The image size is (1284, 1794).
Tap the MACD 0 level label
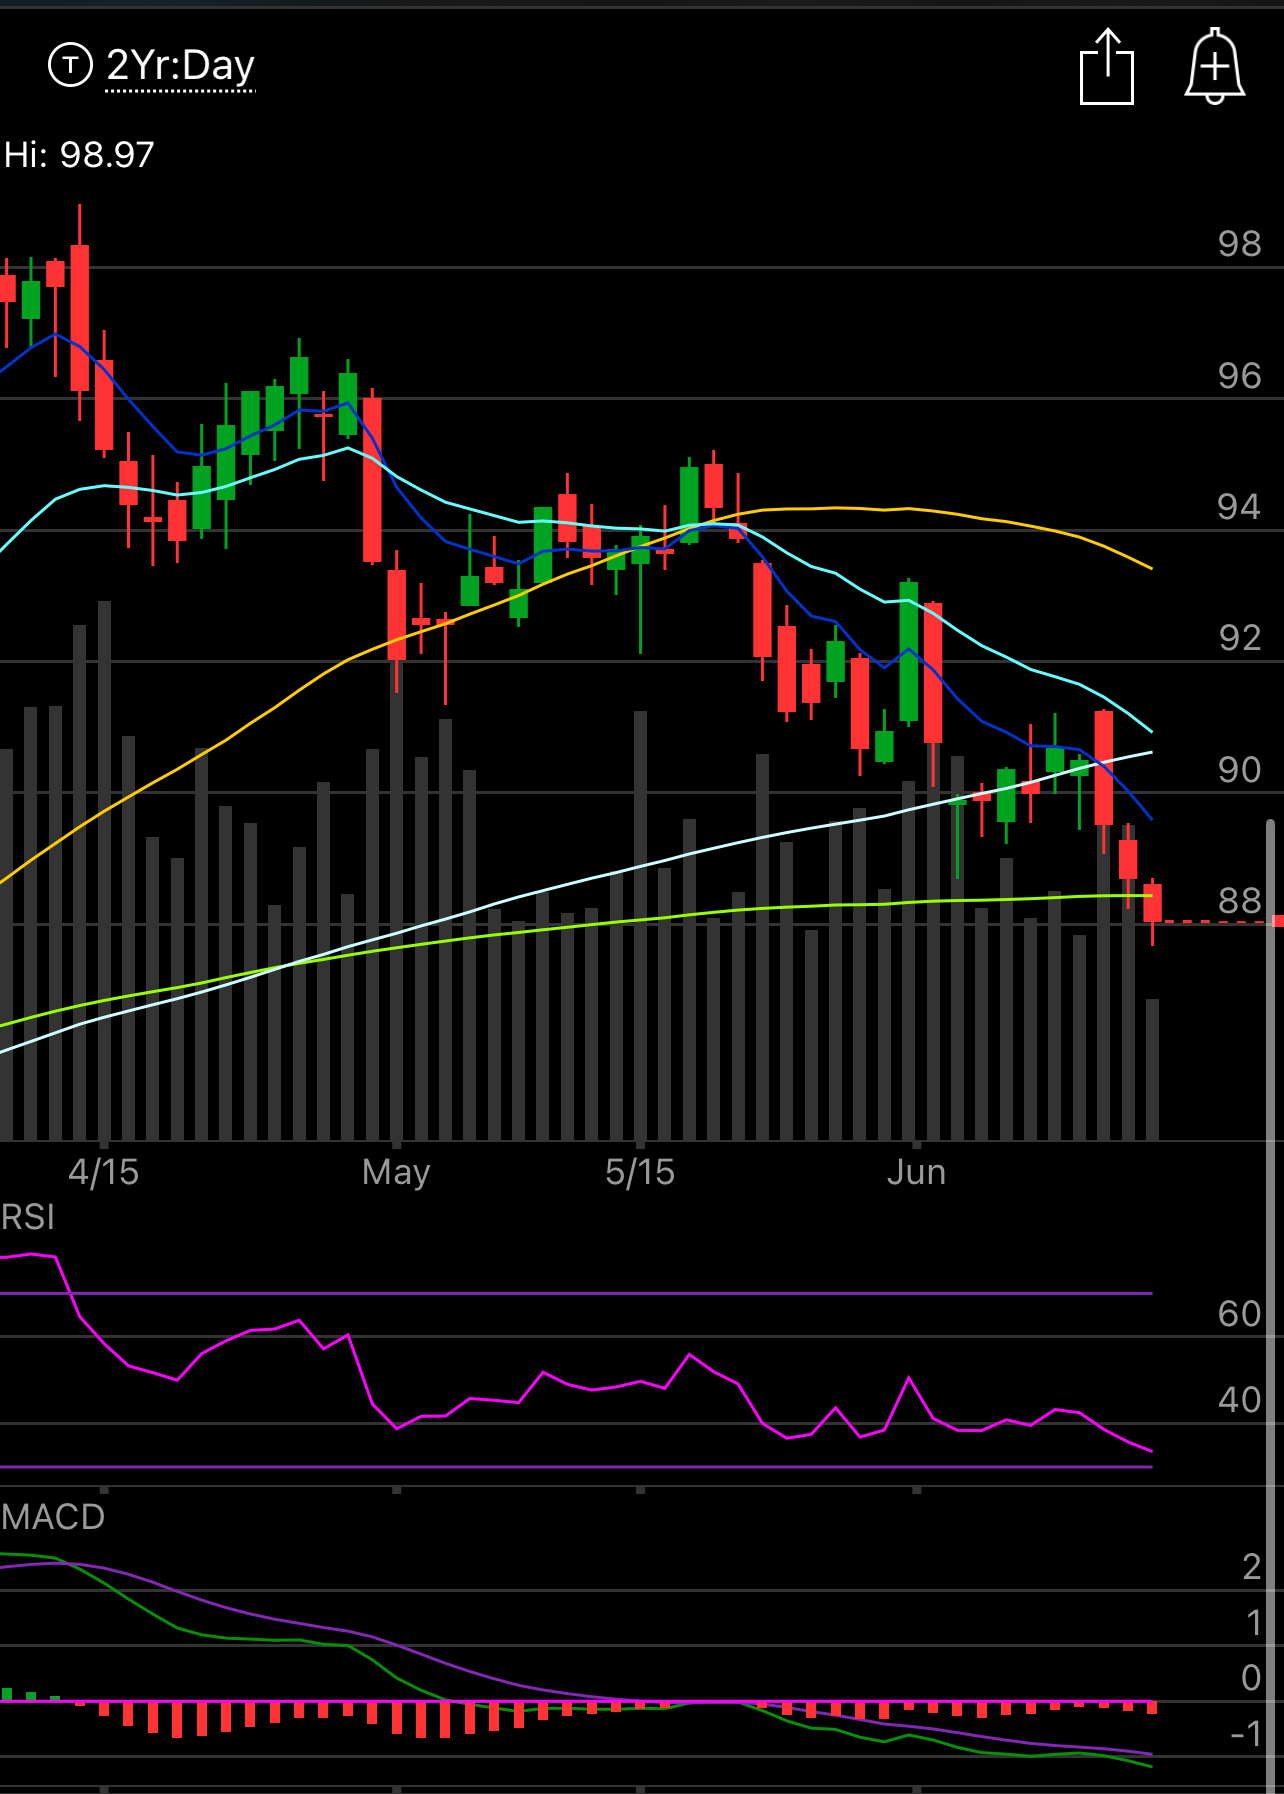coord(1251,1678)
